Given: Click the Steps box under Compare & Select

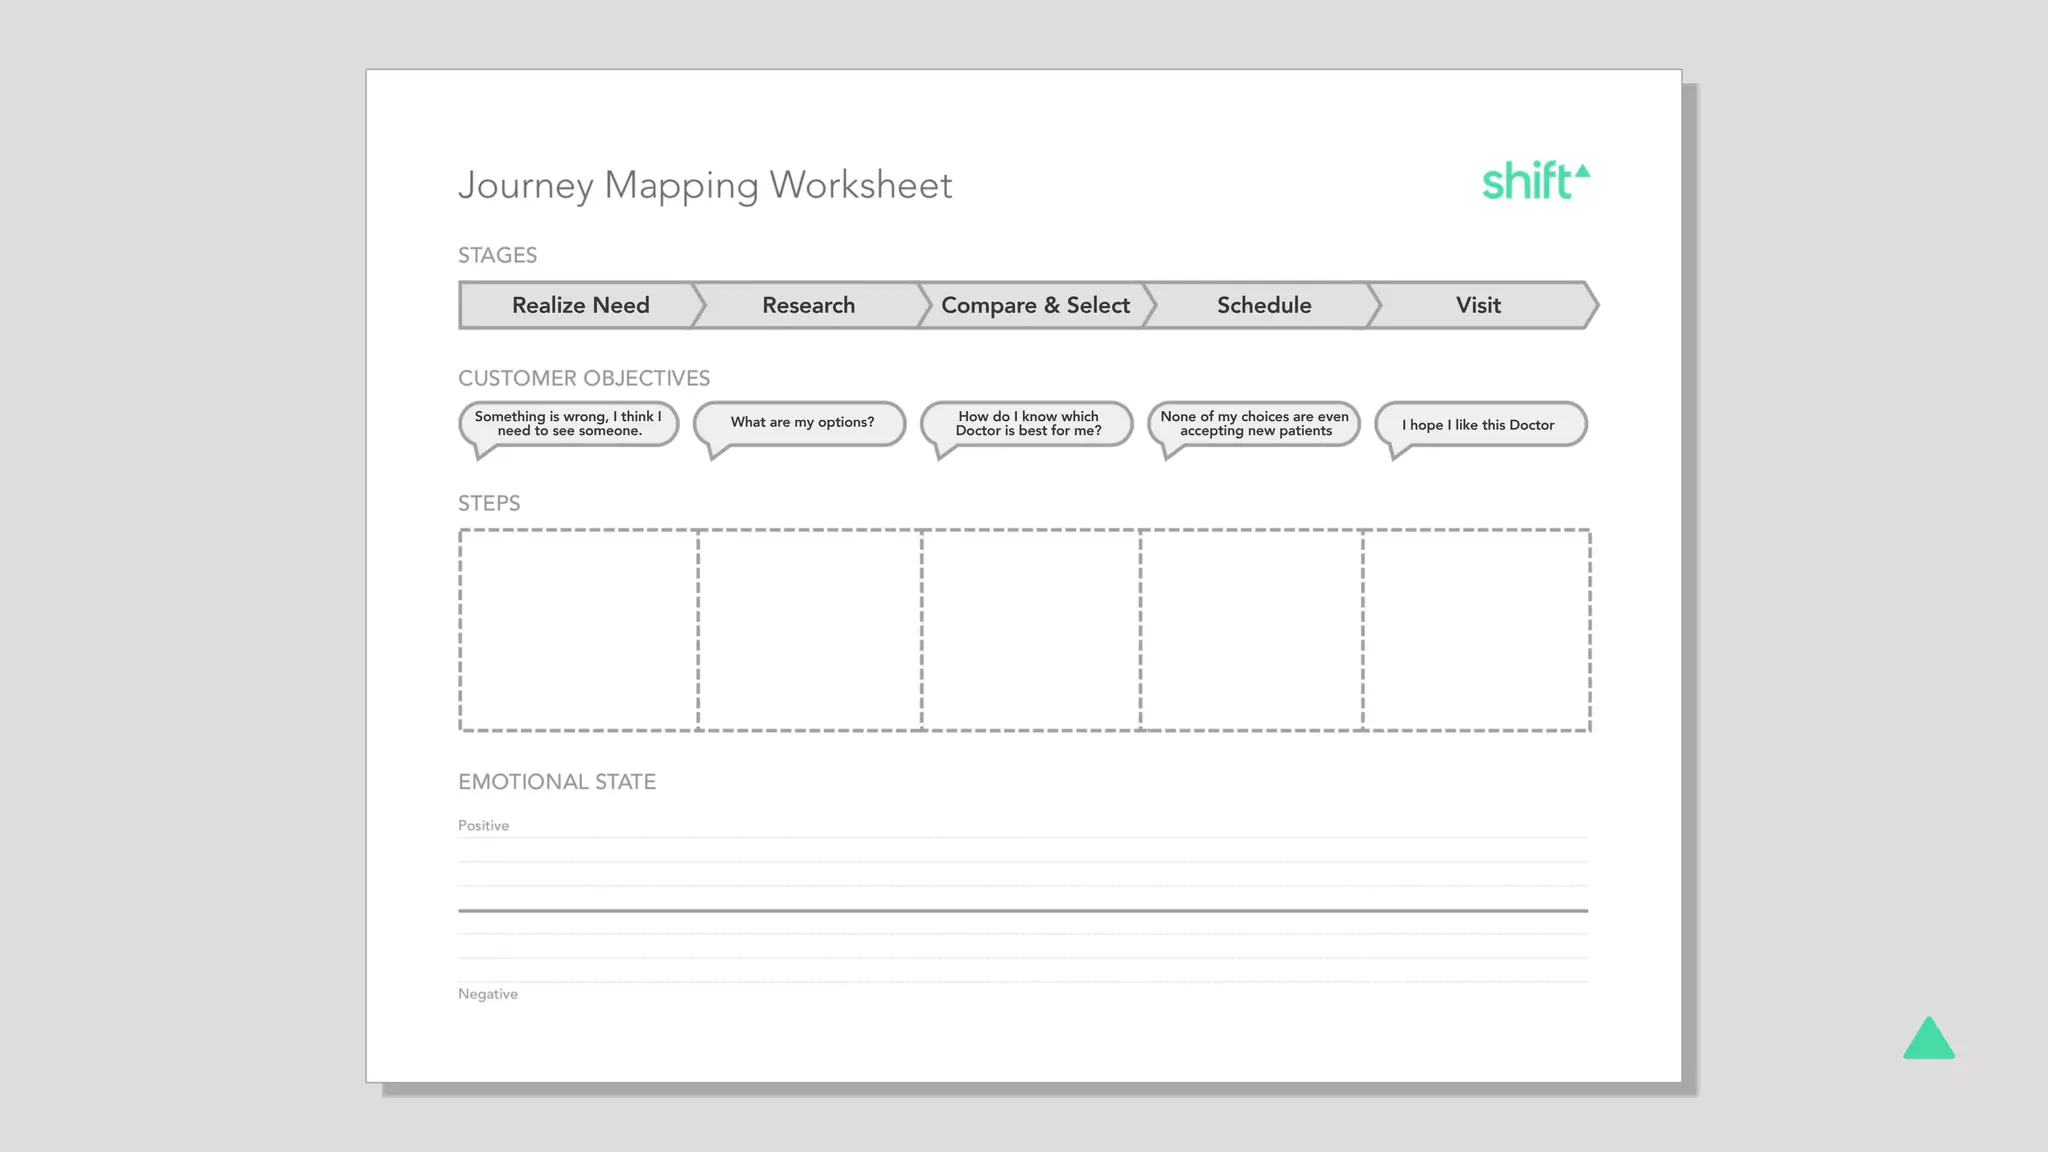Looking at the screenshot, I should tap(1031, 630).
